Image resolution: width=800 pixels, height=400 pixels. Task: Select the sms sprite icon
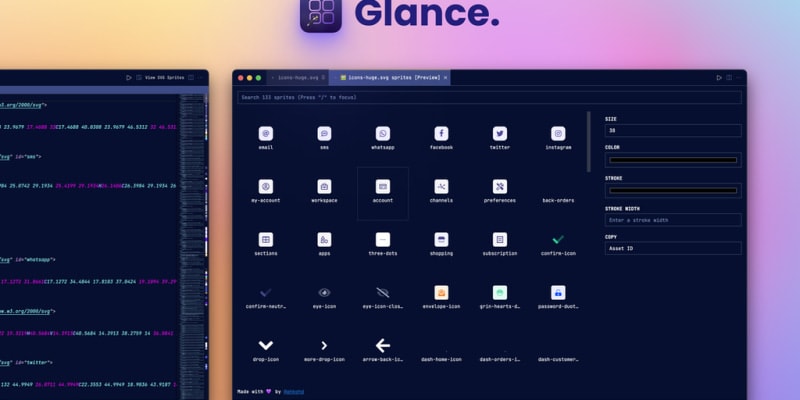point(324,134)
